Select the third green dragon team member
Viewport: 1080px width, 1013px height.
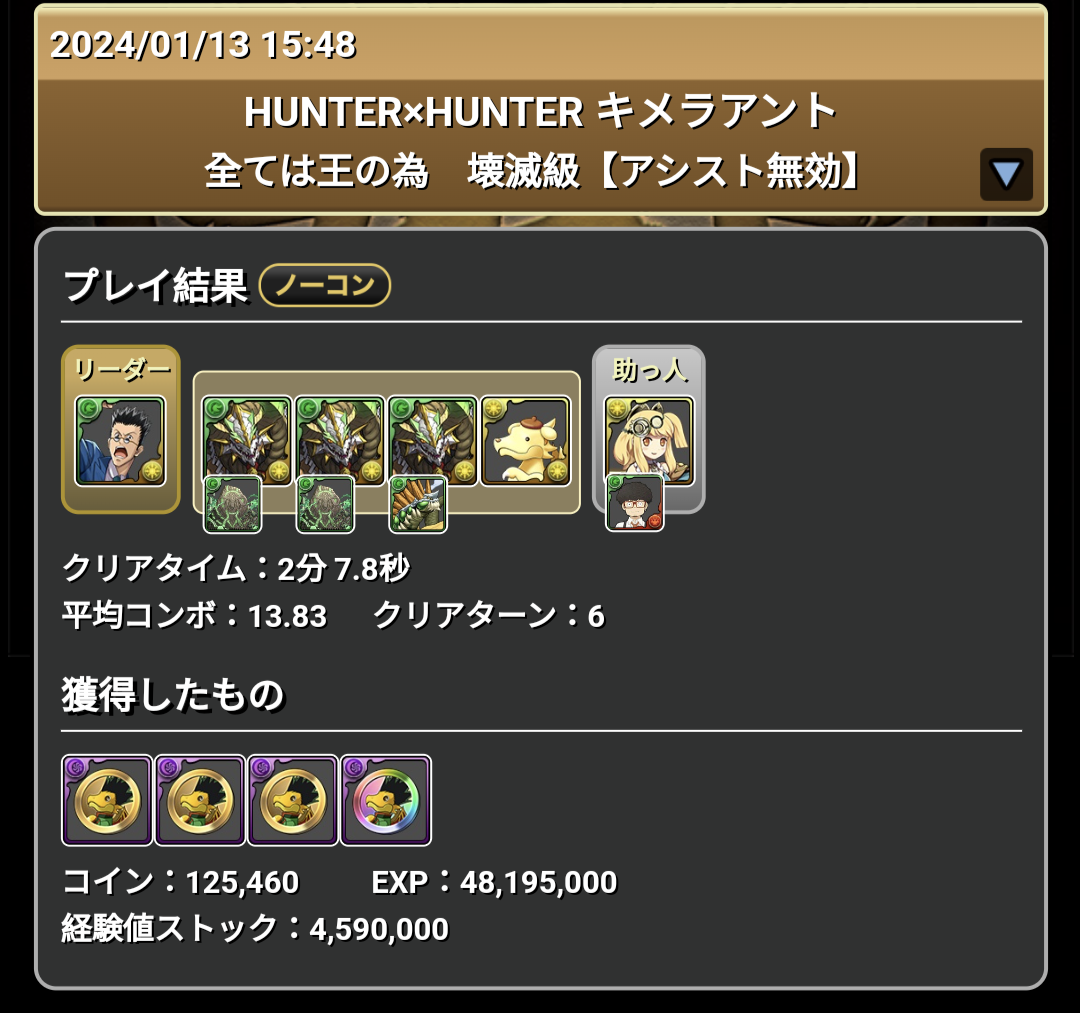(x=433, y=441)
